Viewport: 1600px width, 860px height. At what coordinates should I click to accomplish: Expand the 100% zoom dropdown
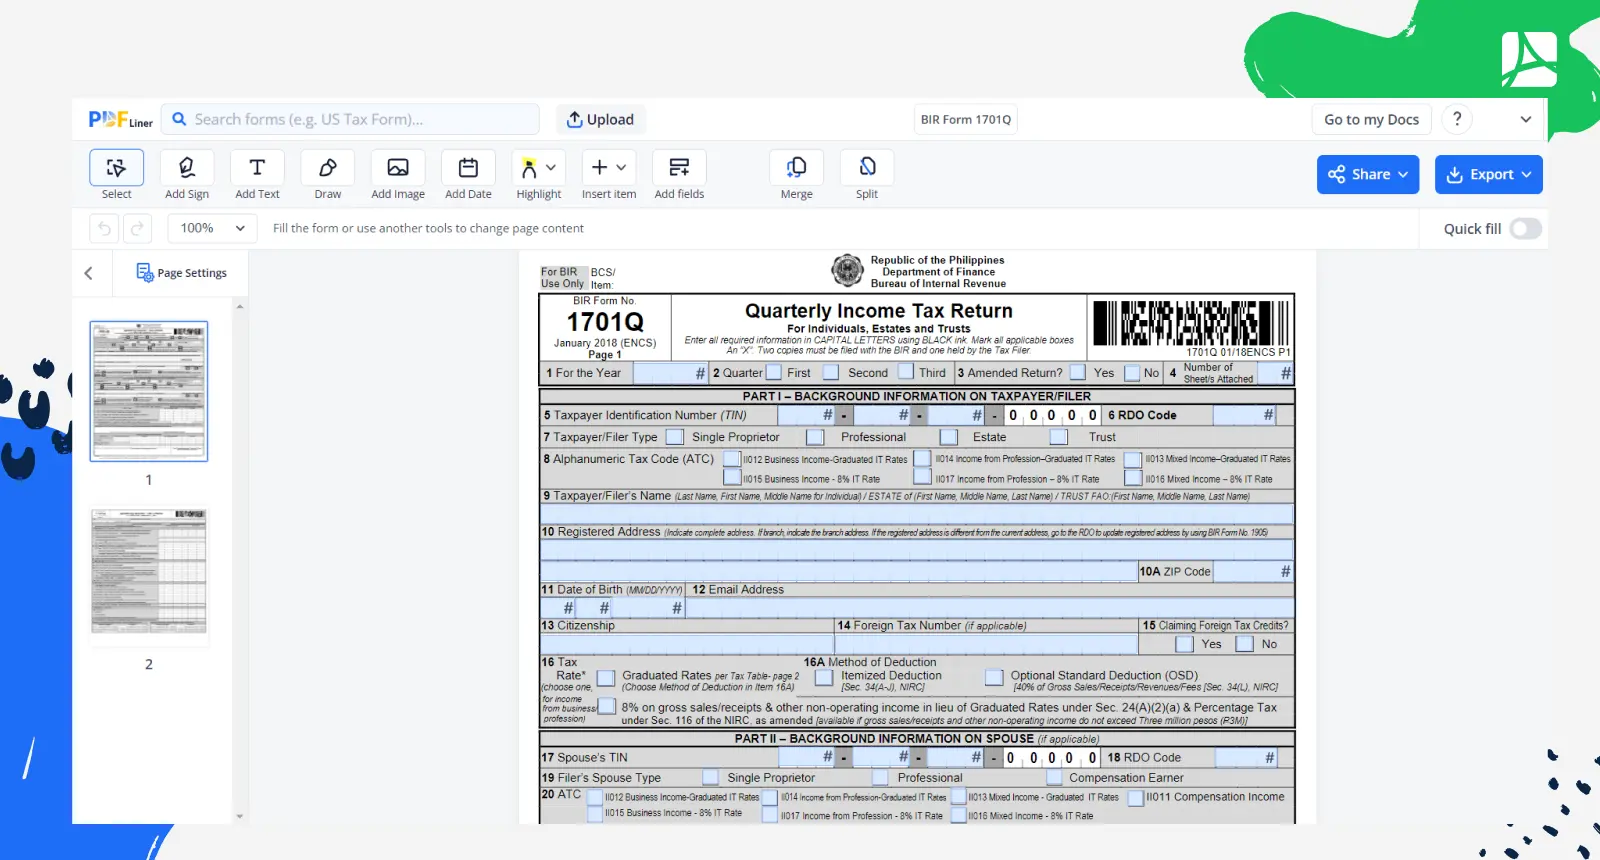[x=212, y=228]
